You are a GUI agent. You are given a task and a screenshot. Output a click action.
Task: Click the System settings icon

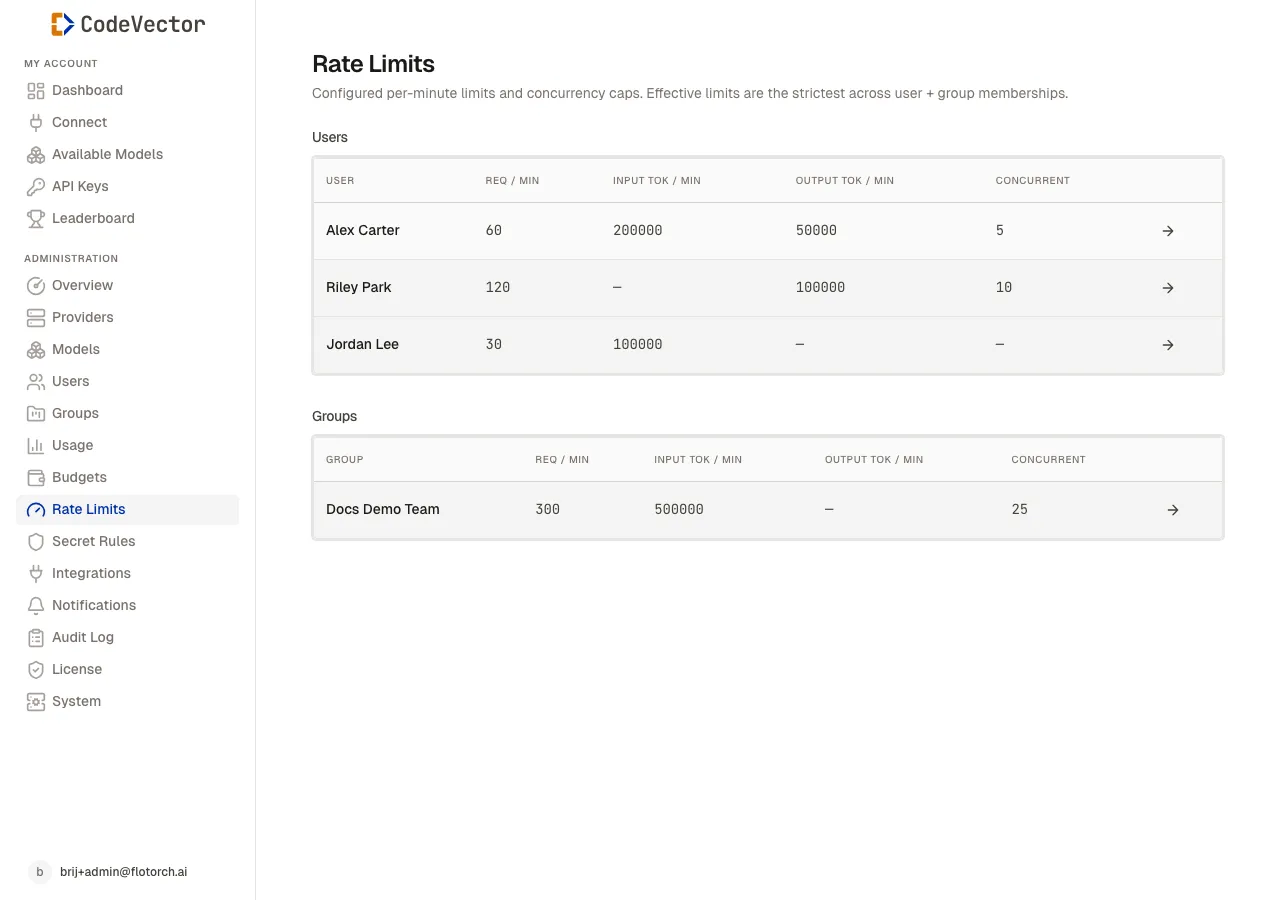click(x=36, y=702)
